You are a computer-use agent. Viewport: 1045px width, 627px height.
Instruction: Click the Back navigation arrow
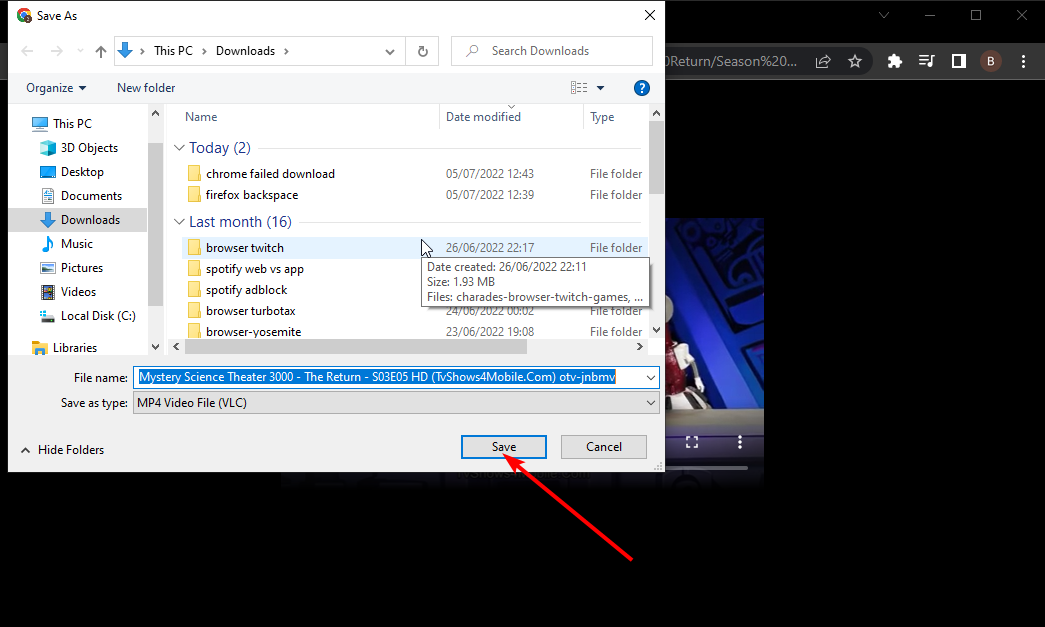27,51
